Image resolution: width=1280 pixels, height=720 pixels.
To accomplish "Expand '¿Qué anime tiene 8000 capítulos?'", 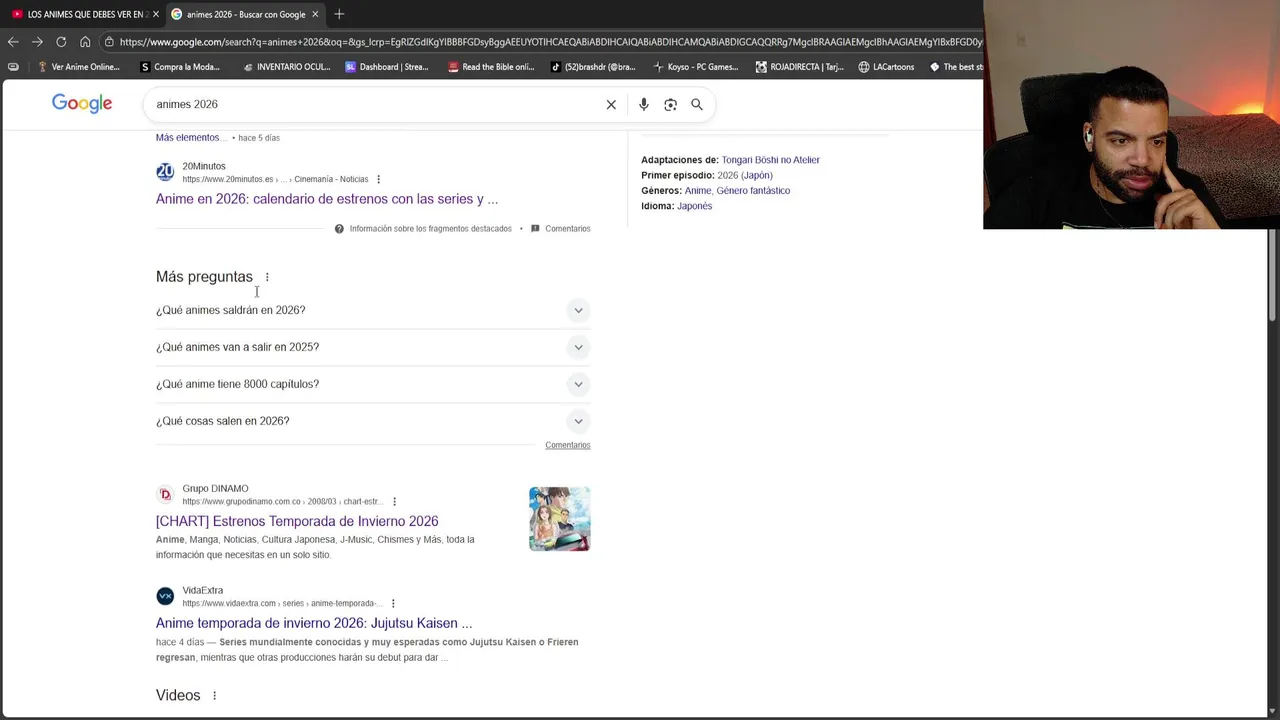I will pyautogui.click(x=373, y=384).
